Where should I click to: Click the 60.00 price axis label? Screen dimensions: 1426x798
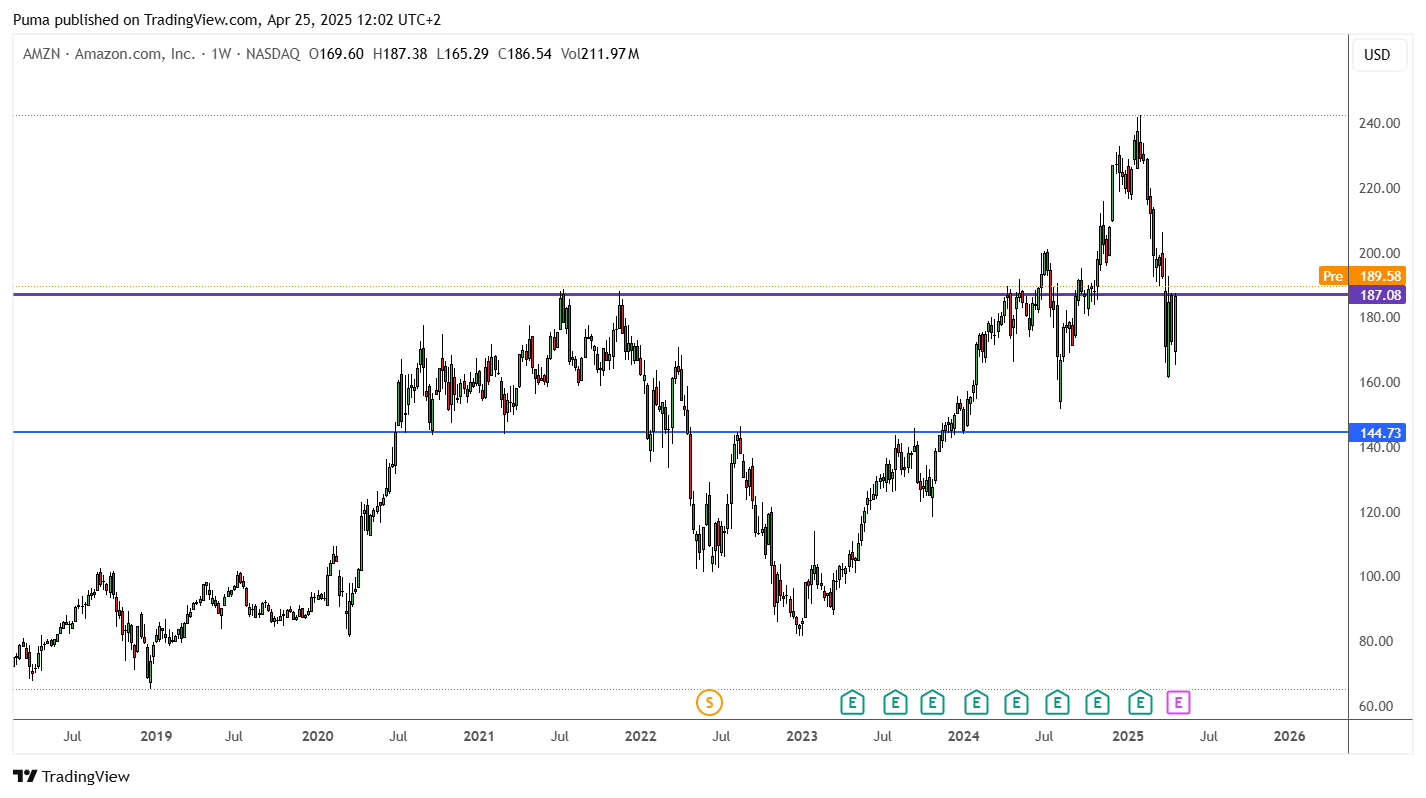(x=1377, y=706)
